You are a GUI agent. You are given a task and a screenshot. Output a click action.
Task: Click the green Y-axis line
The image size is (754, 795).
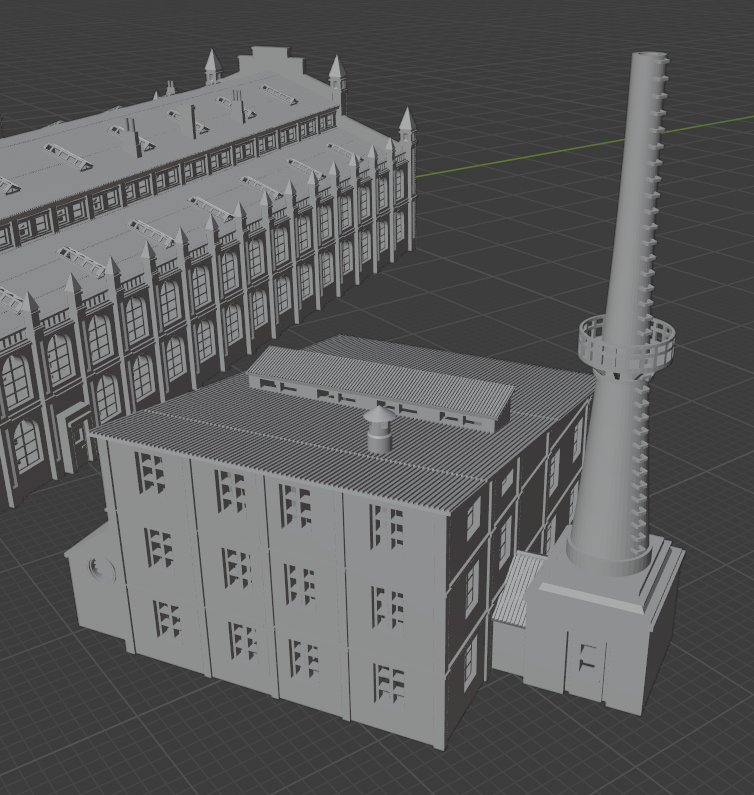pyautogui.click(x=583, y=146)
